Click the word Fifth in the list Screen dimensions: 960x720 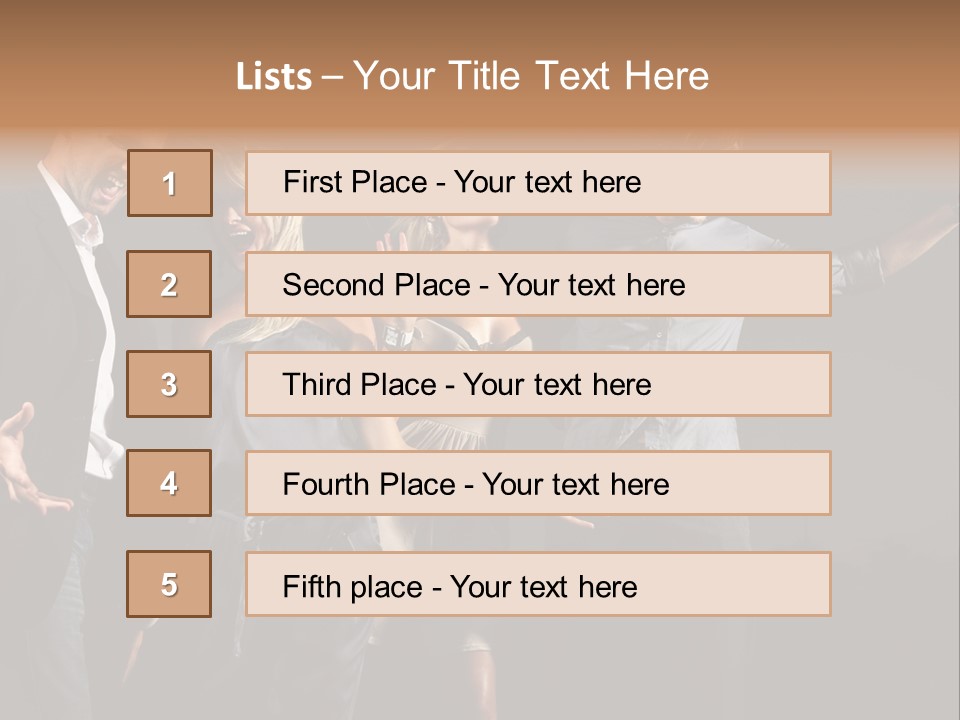(x=310, y=586)
